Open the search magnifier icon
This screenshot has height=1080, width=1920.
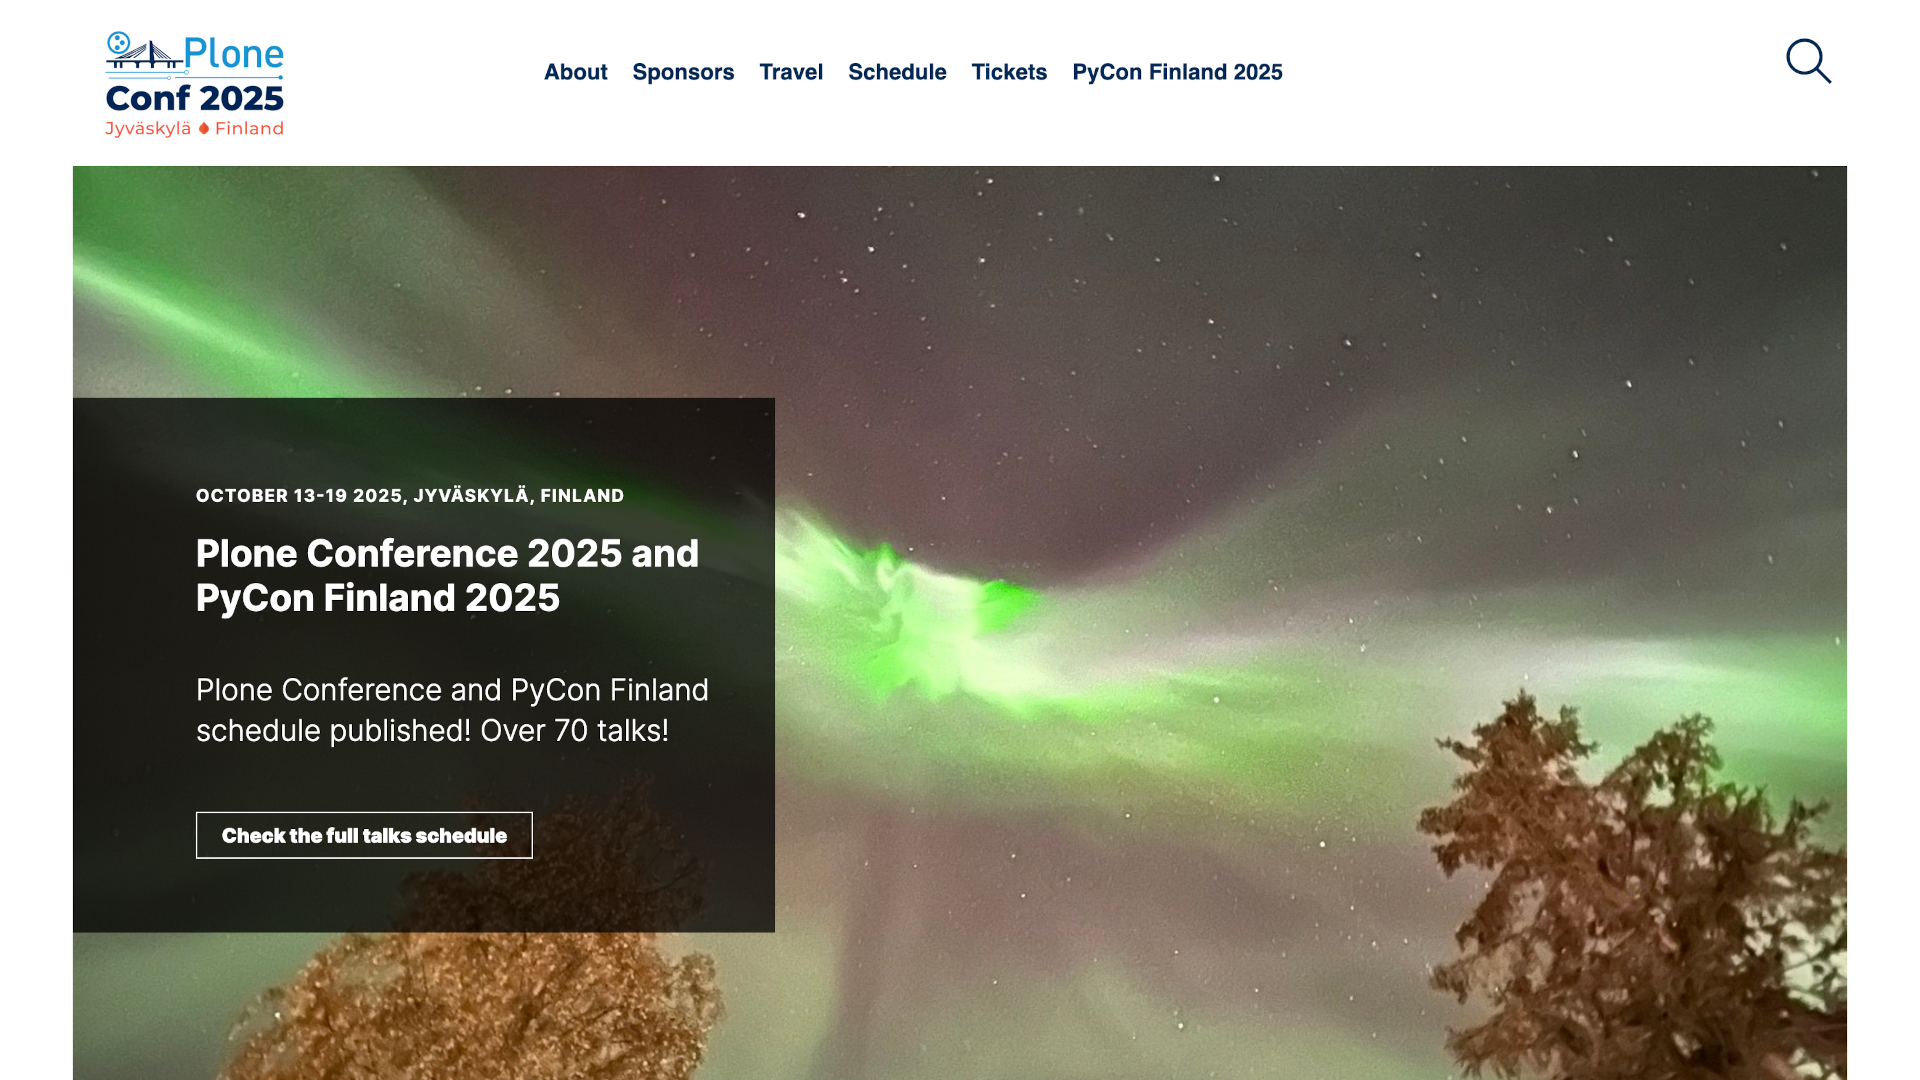[x=1808, y=61]
